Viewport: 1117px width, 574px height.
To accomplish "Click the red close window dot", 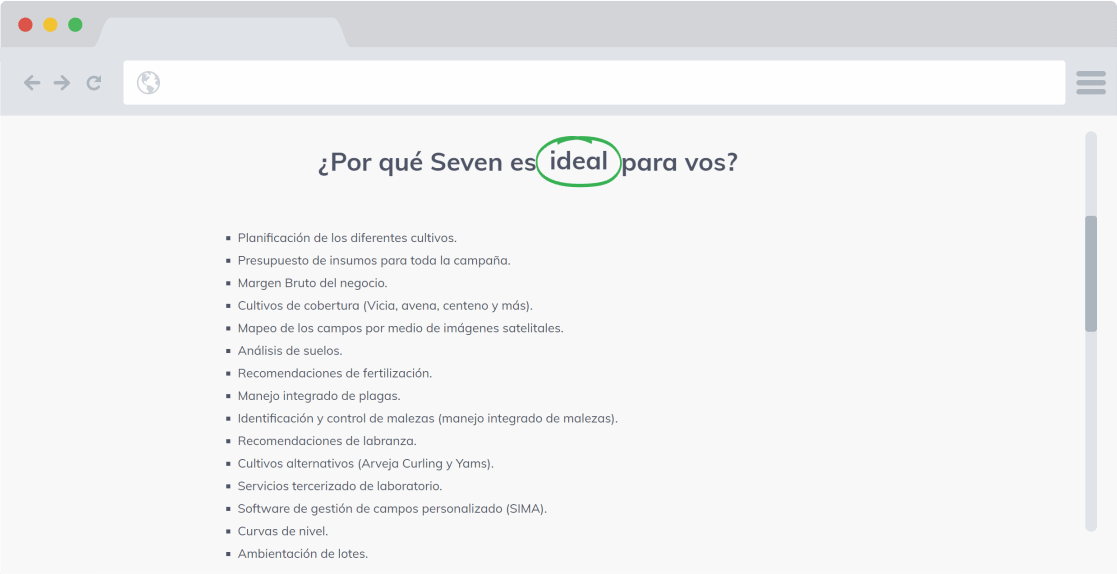I will click(26, 25).
